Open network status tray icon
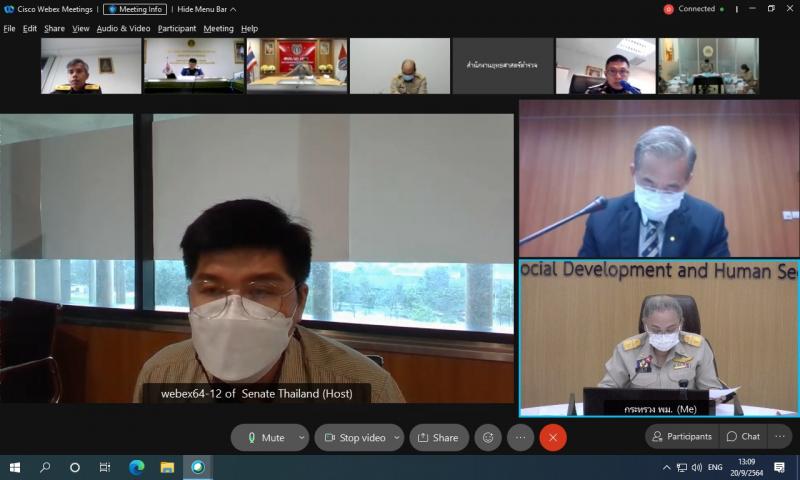The width and height of the screenshot is (800, 480). pos(682,467)
